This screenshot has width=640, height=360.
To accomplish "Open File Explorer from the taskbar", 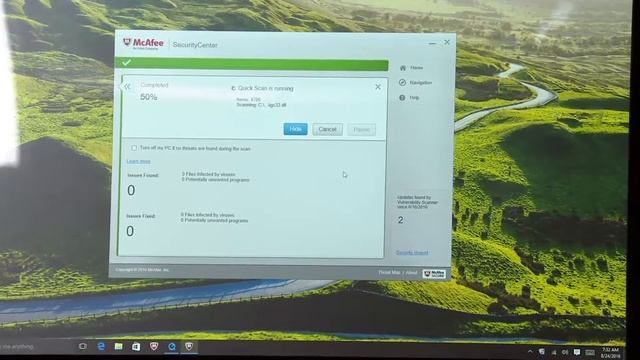I will 118,347.
